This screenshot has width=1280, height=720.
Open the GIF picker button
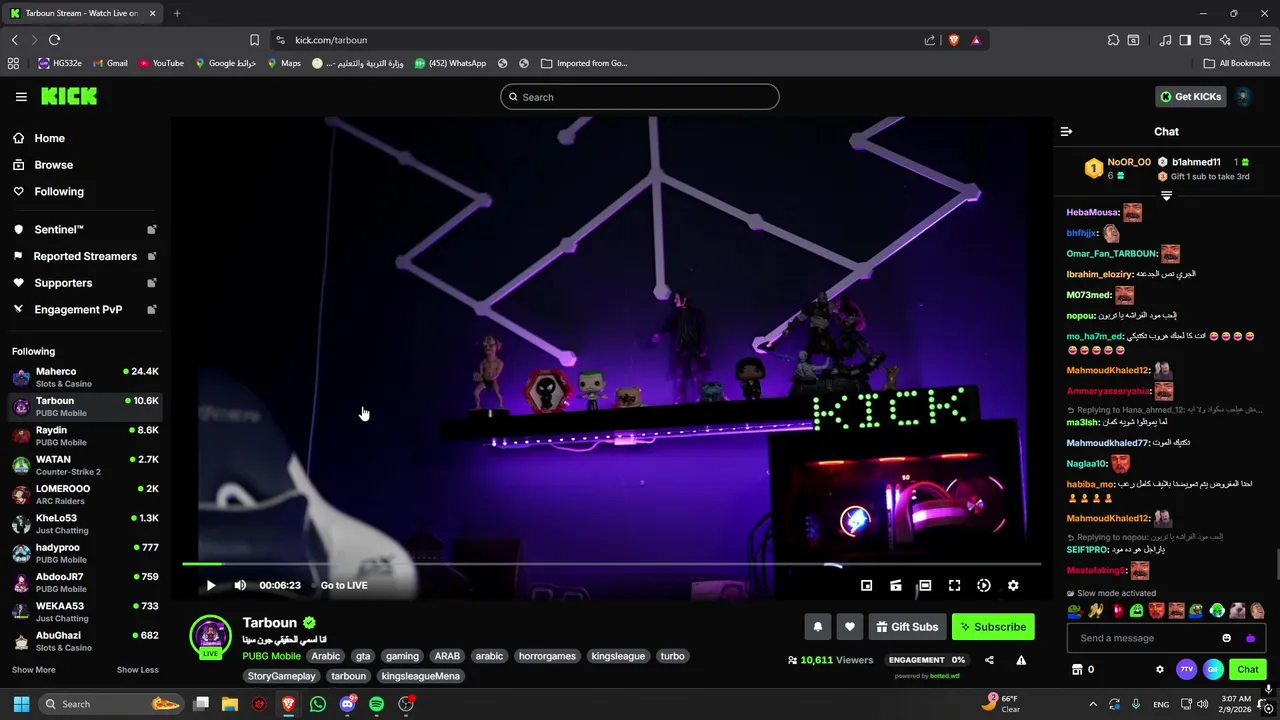point(1213,670)
